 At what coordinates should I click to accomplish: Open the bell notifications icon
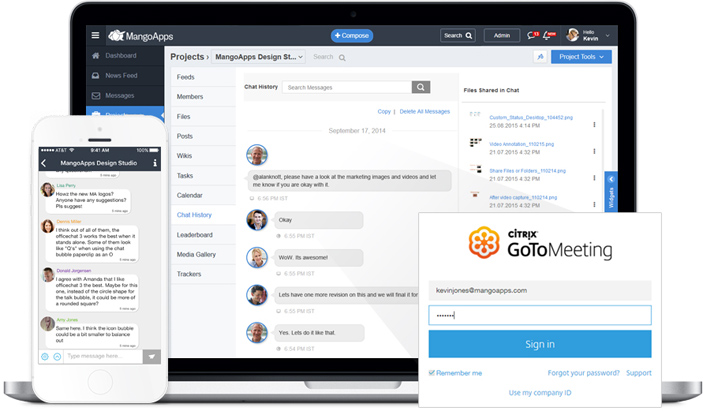[x=549, y=35]
